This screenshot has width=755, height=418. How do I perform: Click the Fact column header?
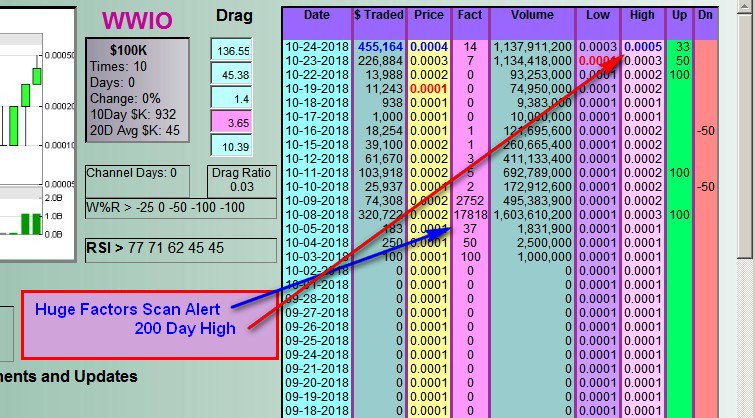click(469, 15)
